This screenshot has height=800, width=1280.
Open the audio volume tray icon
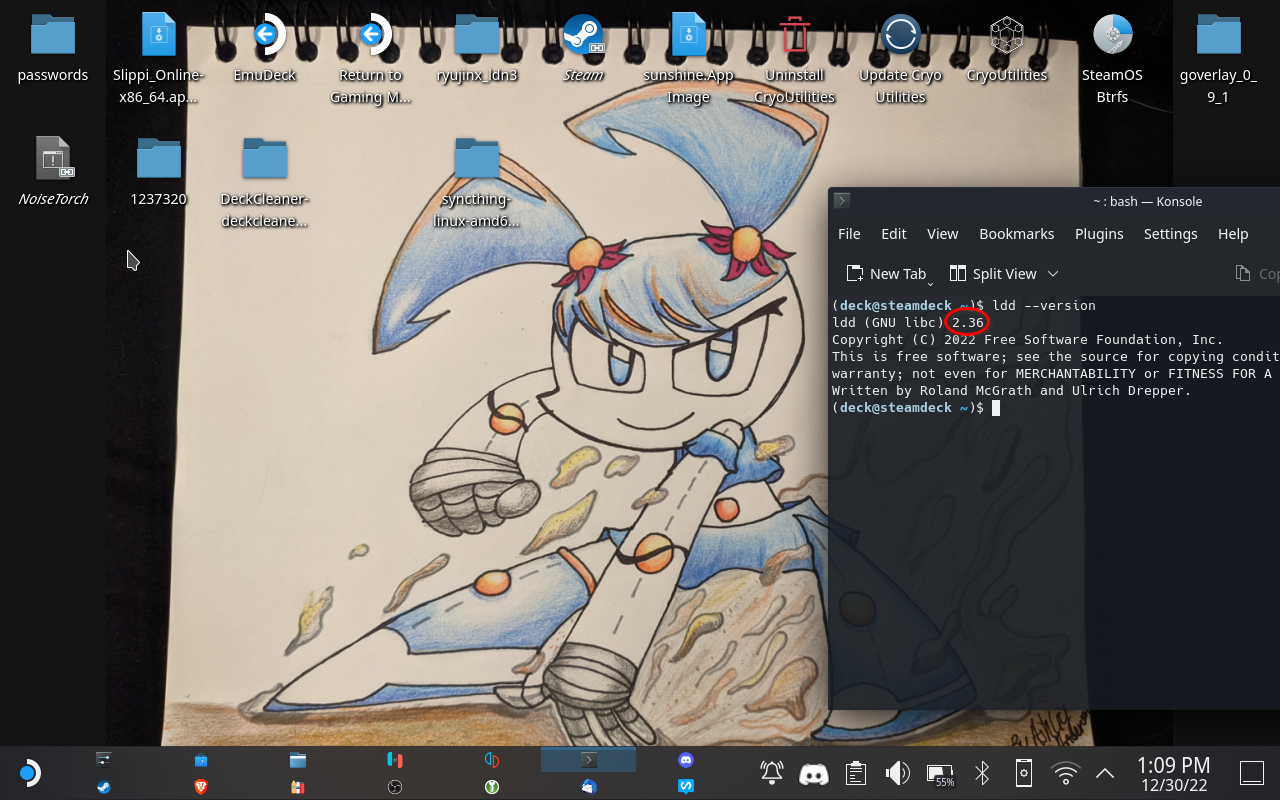tap(897, 773)
